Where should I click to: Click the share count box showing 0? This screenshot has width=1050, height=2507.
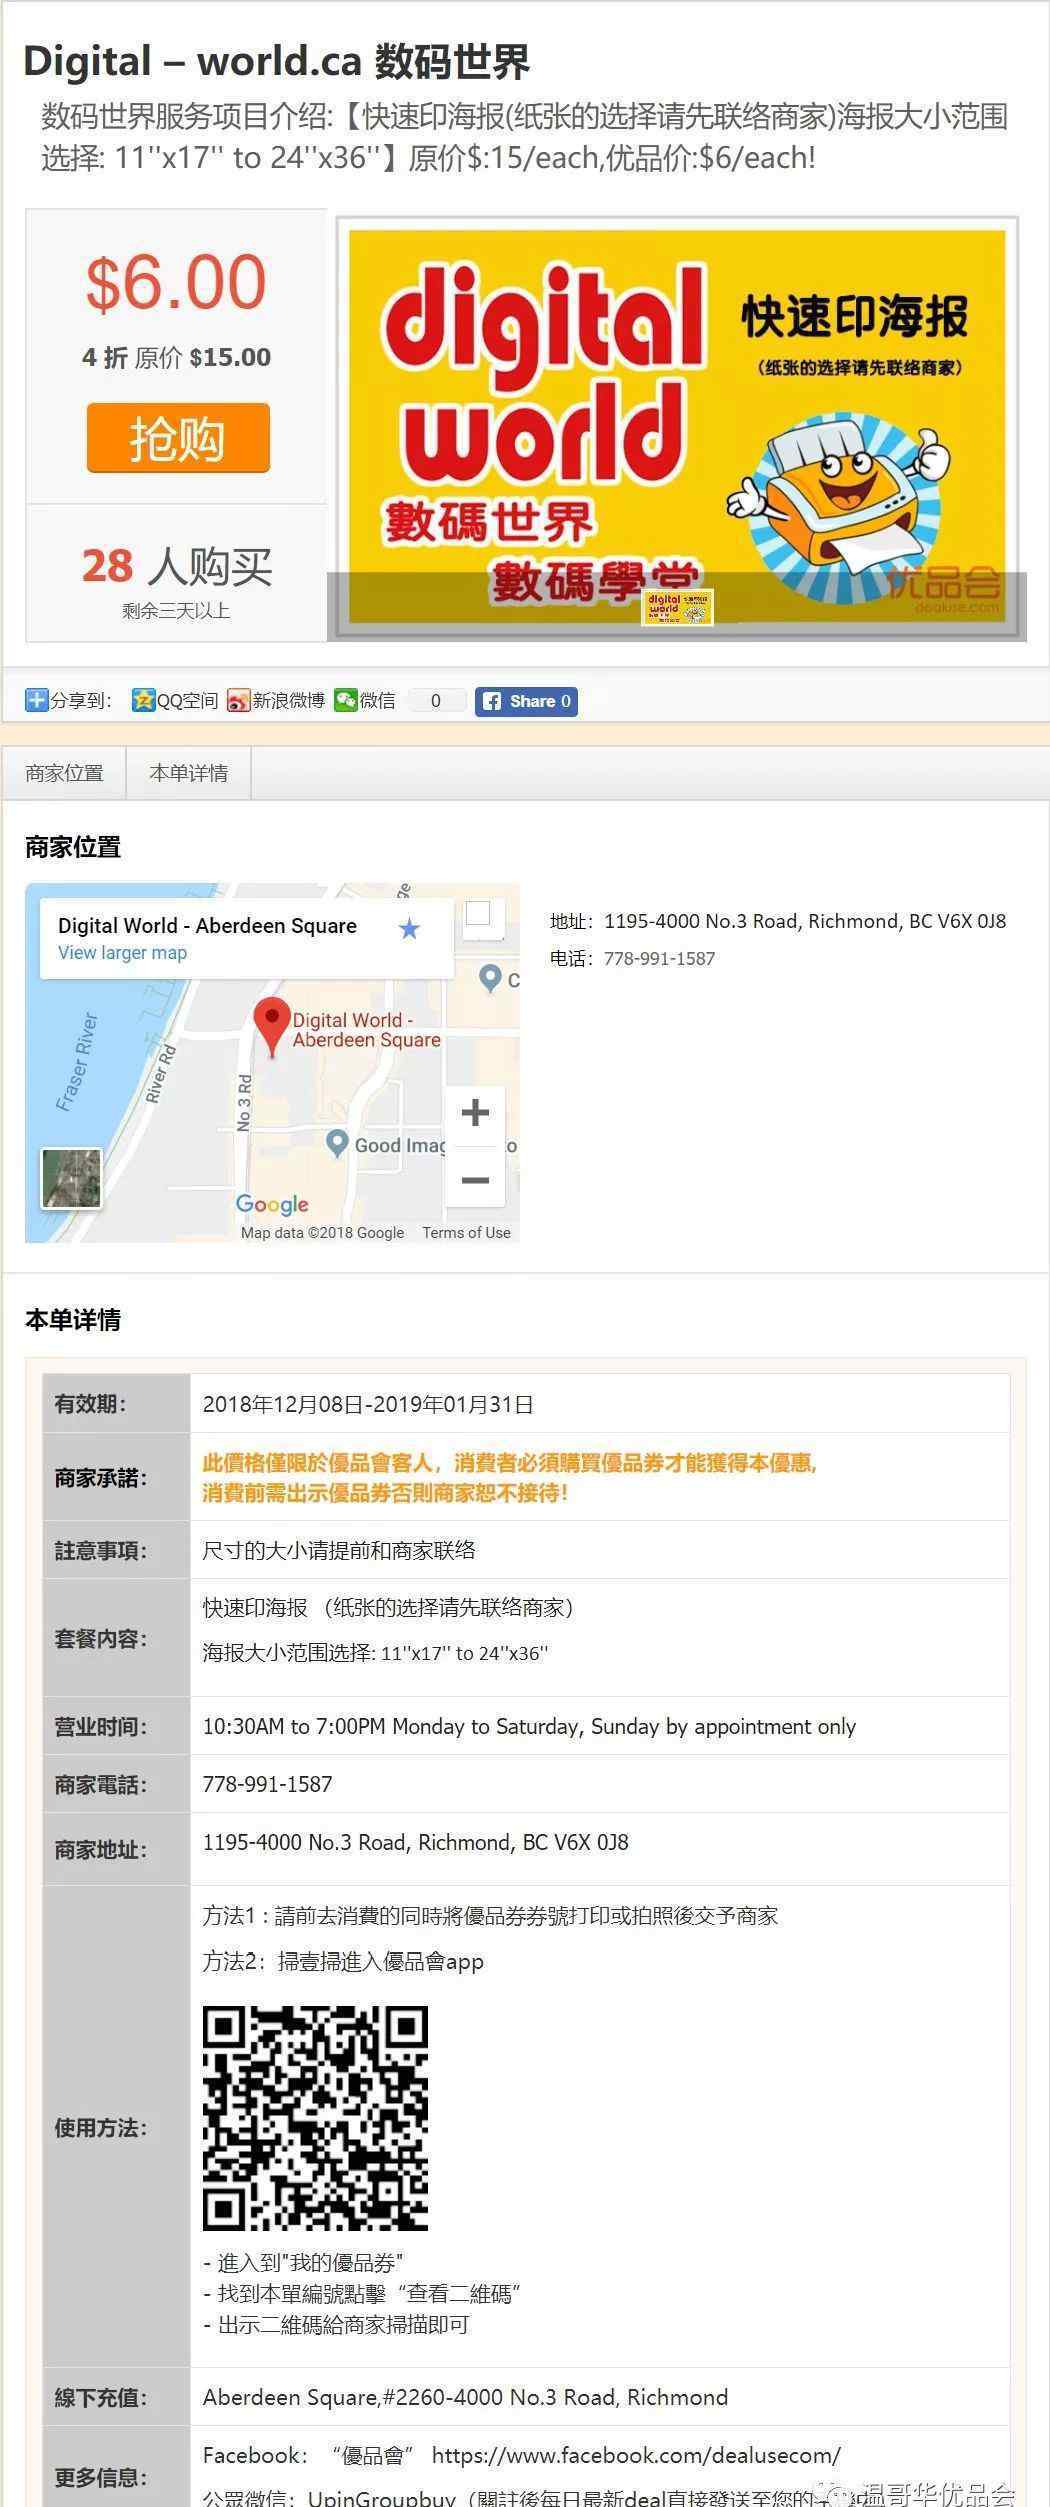click(435, 701)
